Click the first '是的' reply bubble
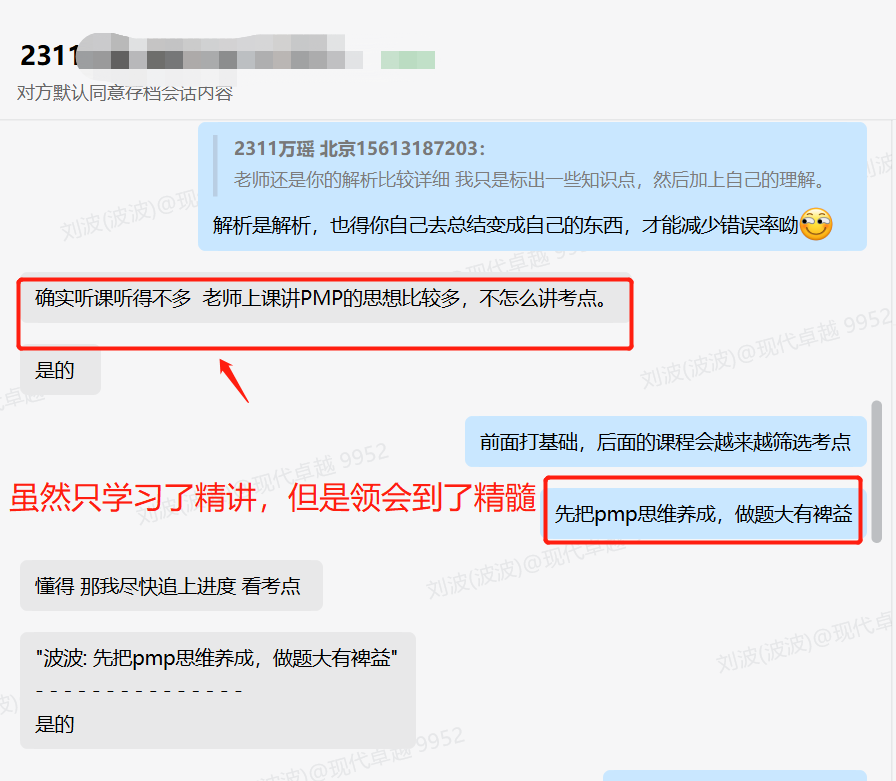The width and height of the screenshot is (896, 781). point(60,370)
